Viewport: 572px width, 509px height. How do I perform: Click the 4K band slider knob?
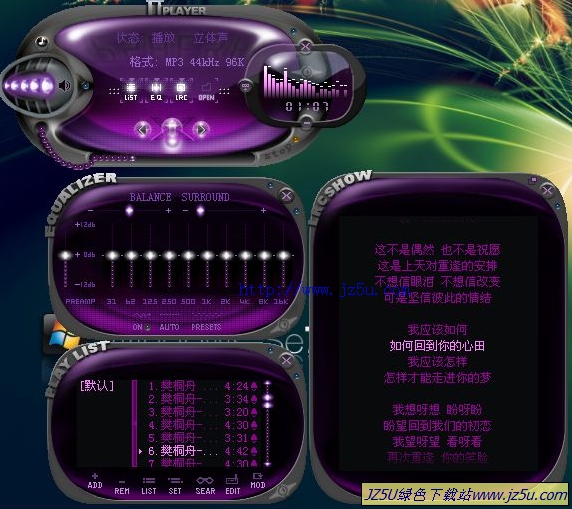point(245,255)
